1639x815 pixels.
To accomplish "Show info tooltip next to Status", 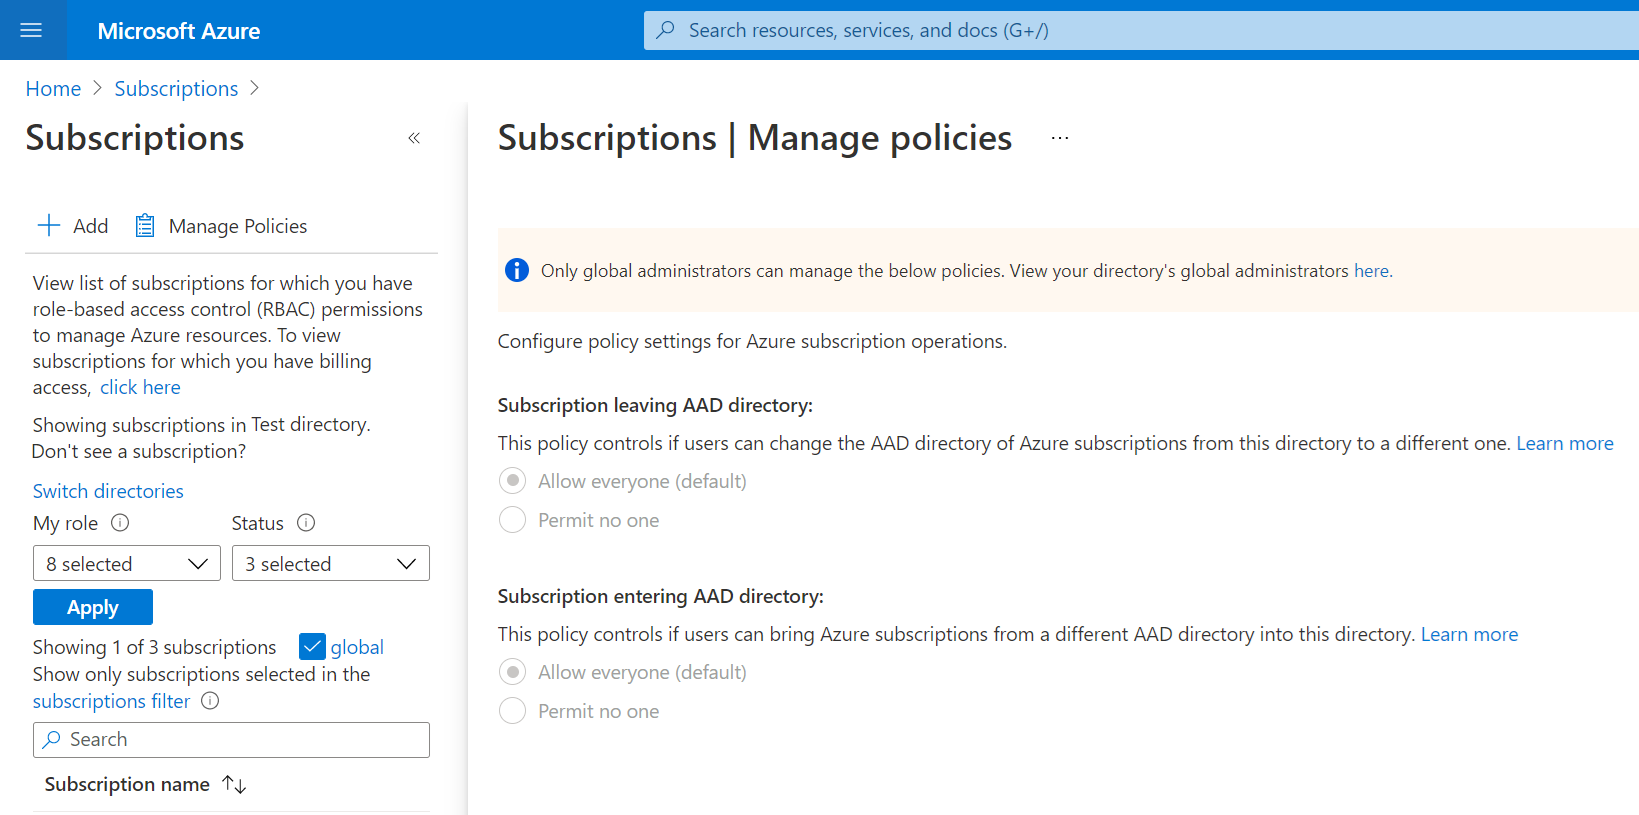I will tap(306, 522).
